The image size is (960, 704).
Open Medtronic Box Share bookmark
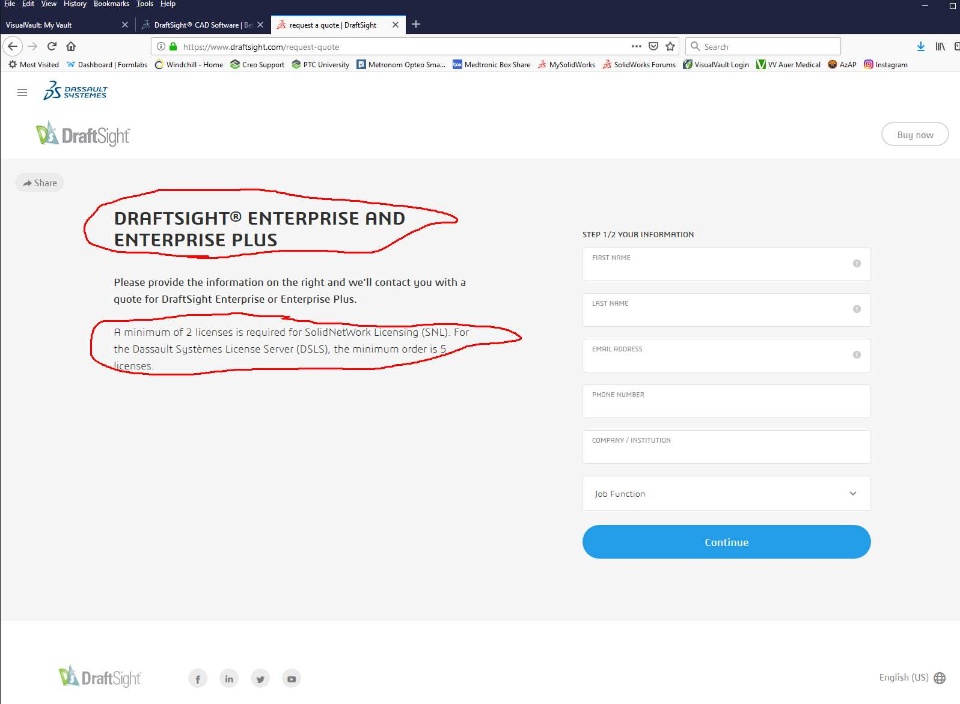tap(492, 64)
